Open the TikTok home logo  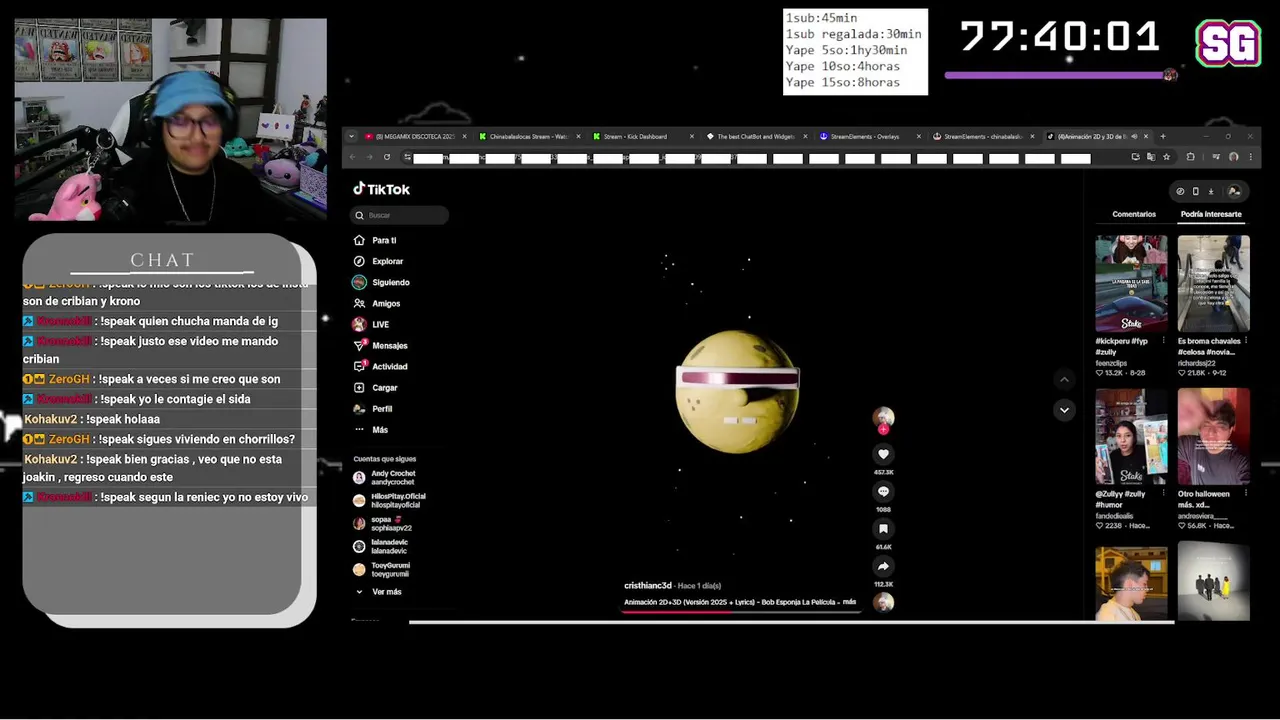coord(381,189)
